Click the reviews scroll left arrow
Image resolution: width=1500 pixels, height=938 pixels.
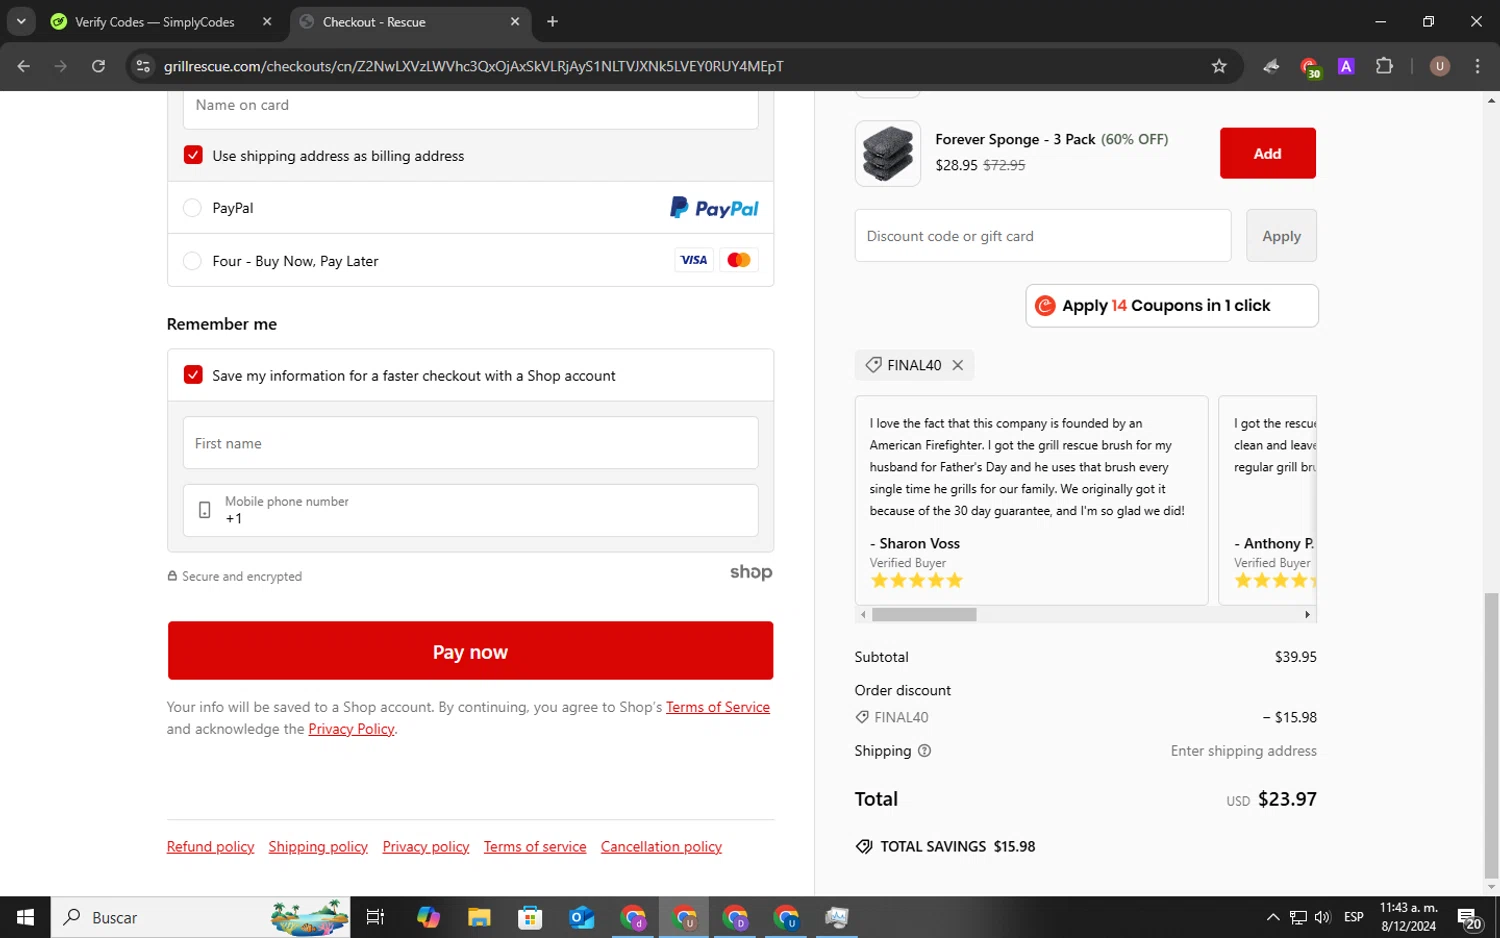coord(863,615)
